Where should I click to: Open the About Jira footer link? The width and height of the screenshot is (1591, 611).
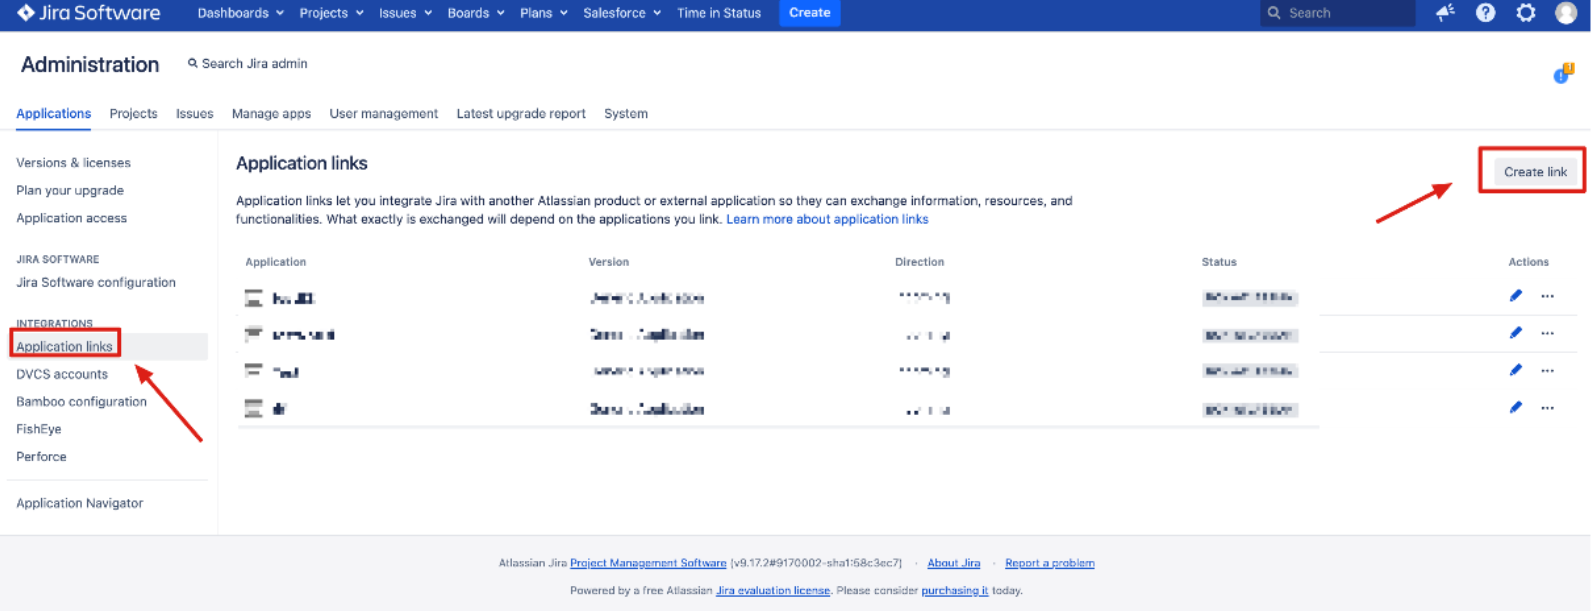coord(953,563)
